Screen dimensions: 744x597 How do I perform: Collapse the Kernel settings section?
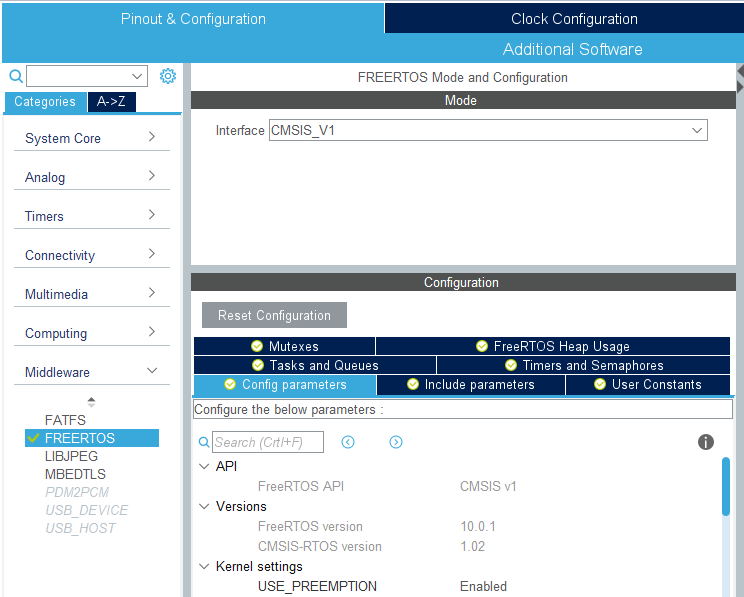pos(204,567)
